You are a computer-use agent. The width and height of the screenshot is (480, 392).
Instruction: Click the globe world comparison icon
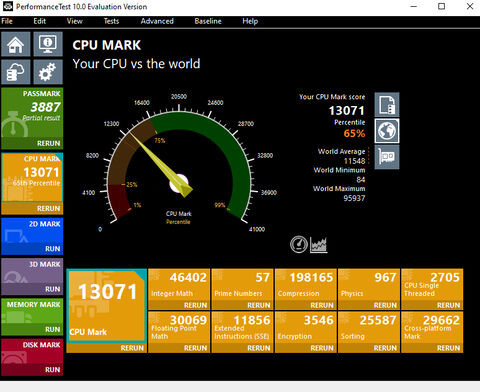(387, 131)
